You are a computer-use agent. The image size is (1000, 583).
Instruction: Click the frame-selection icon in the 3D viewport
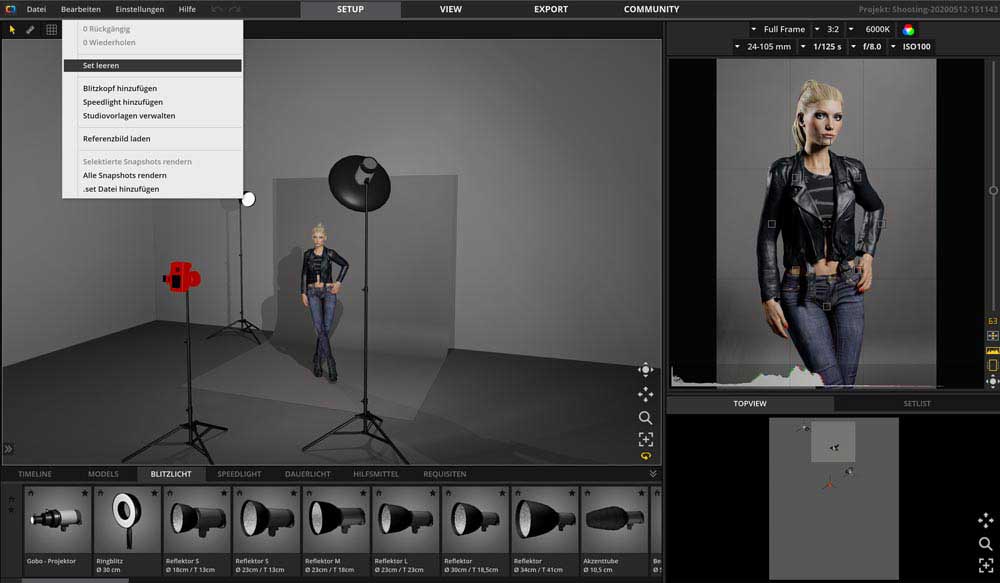click(x=645, y=439)
